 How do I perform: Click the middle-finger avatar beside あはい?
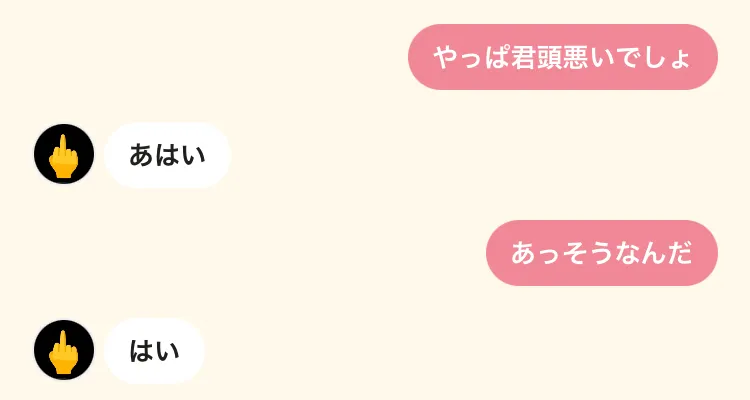64,154
